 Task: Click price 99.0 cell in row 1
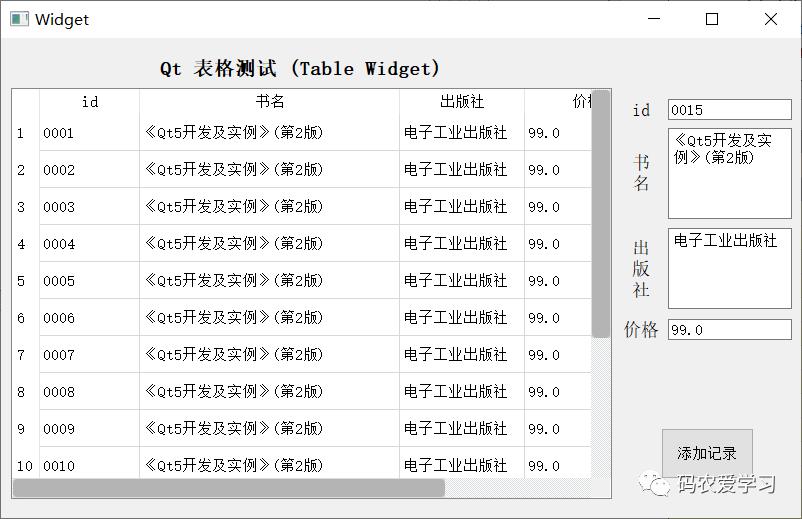coord(558,133)
